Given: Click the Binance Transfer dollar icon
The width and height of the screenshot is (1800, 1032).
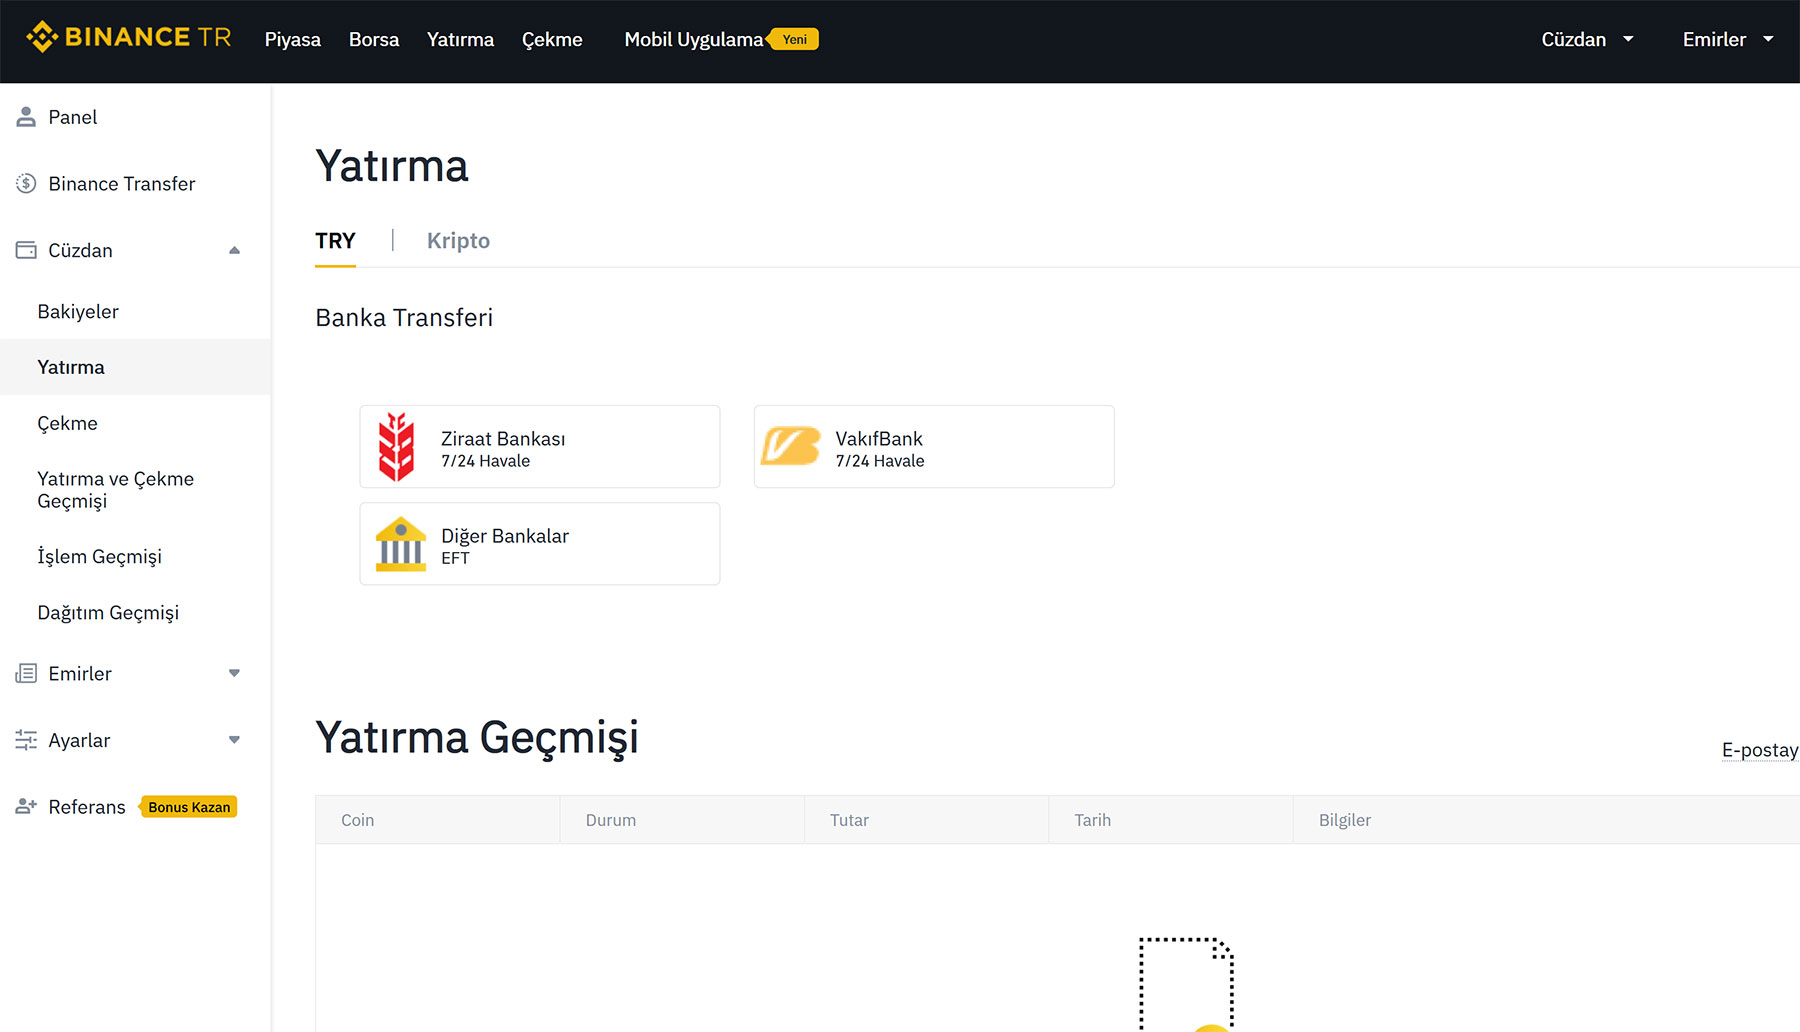Looking at the screenshot, I should point(26,184).
